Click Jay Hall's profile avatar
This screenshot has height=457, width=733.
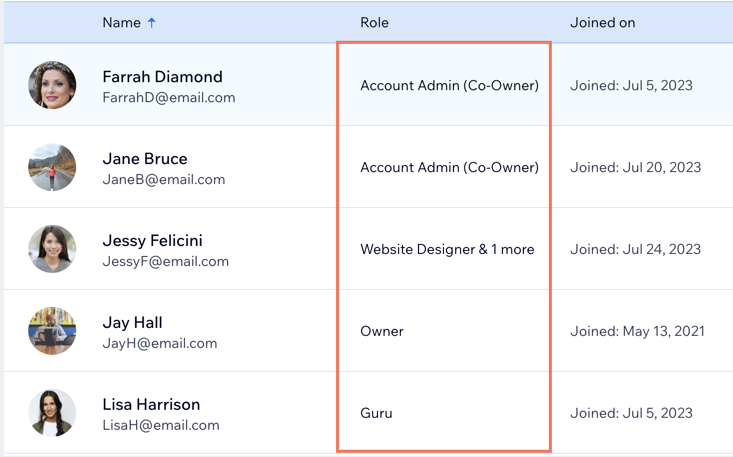(x=52, y=331)
